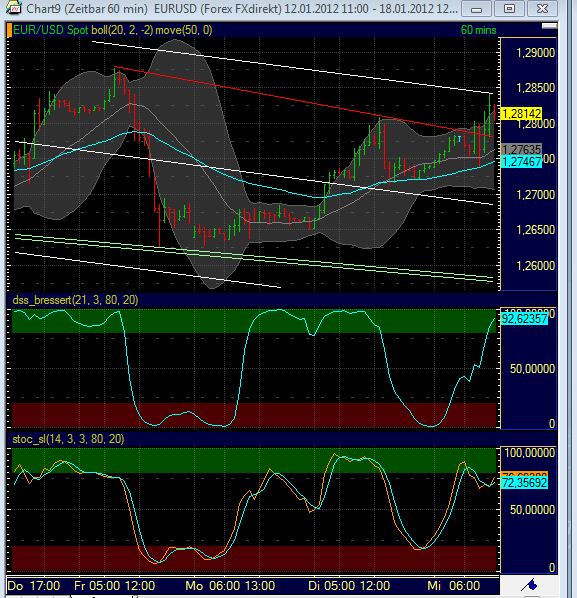Click the 1,29000 price axis label
The width and height of the screenshot is (577, 598).
(x=535, y=53)
